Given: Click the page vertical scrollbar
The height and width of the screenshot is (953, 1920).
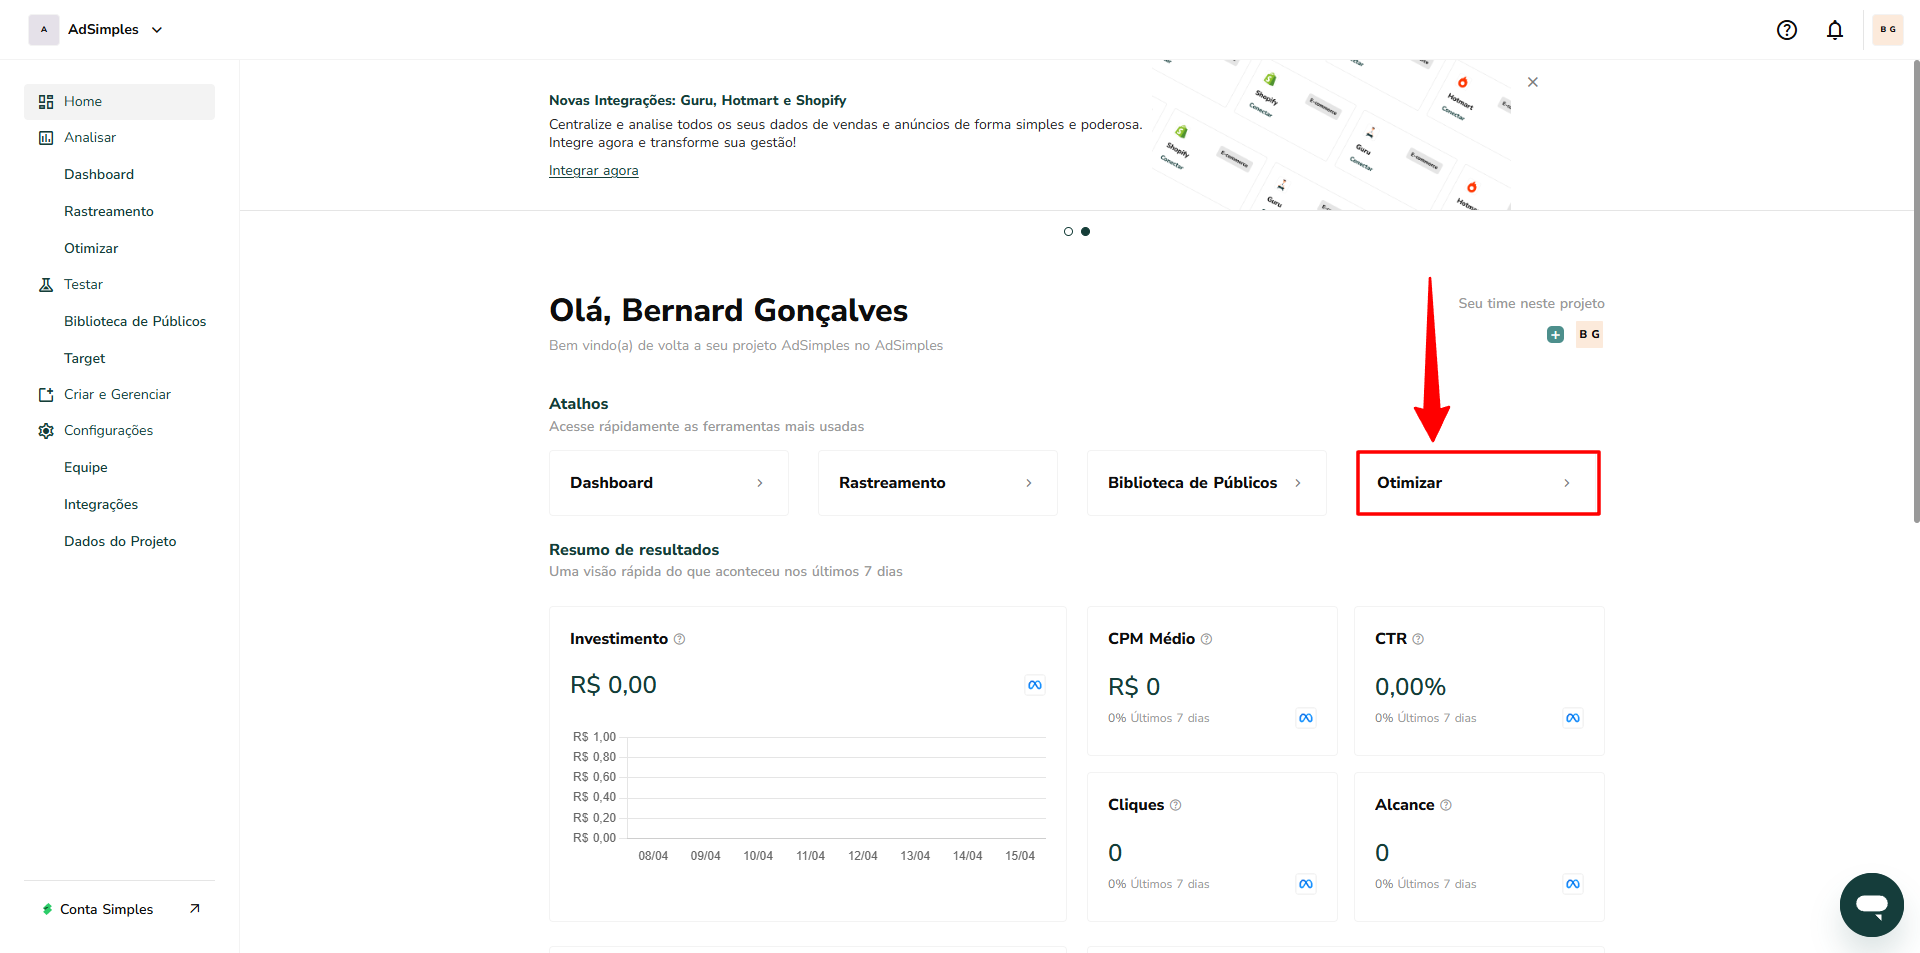Looking at the screenshot, I should click(x=1916, y=291).
